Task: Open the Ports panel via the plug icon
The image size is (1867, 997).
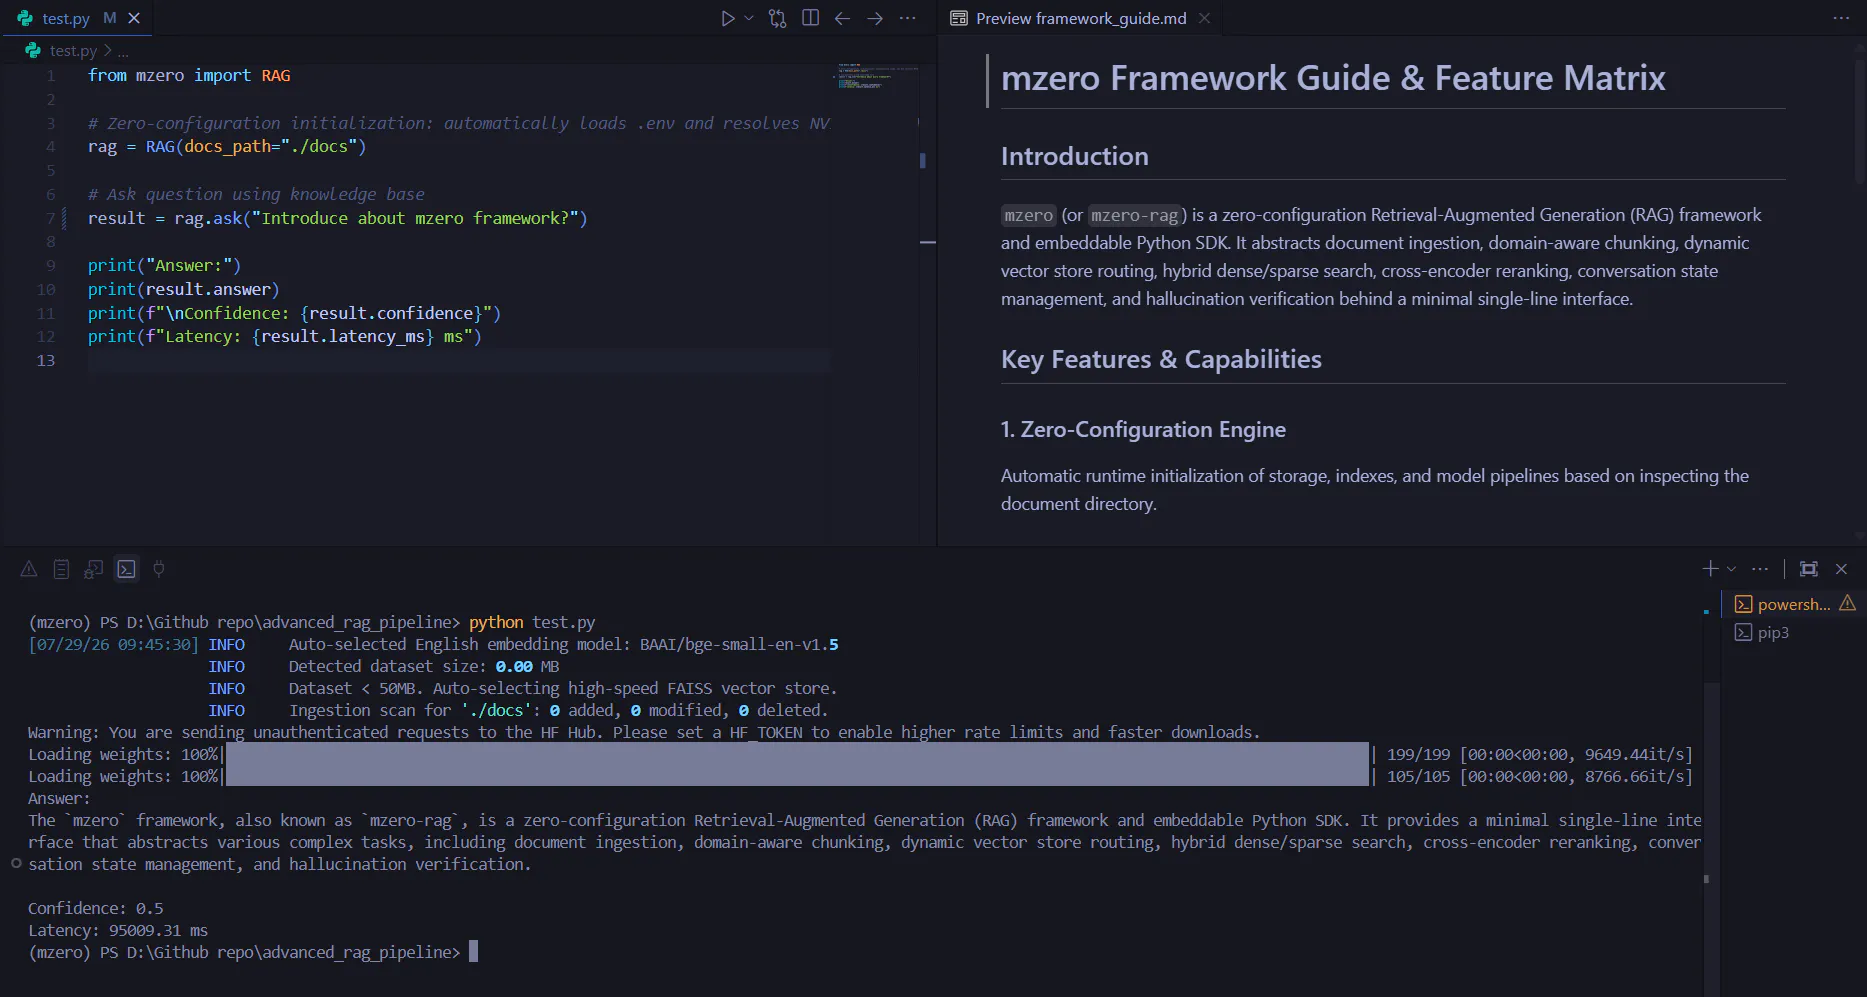Action: [158, 569]
